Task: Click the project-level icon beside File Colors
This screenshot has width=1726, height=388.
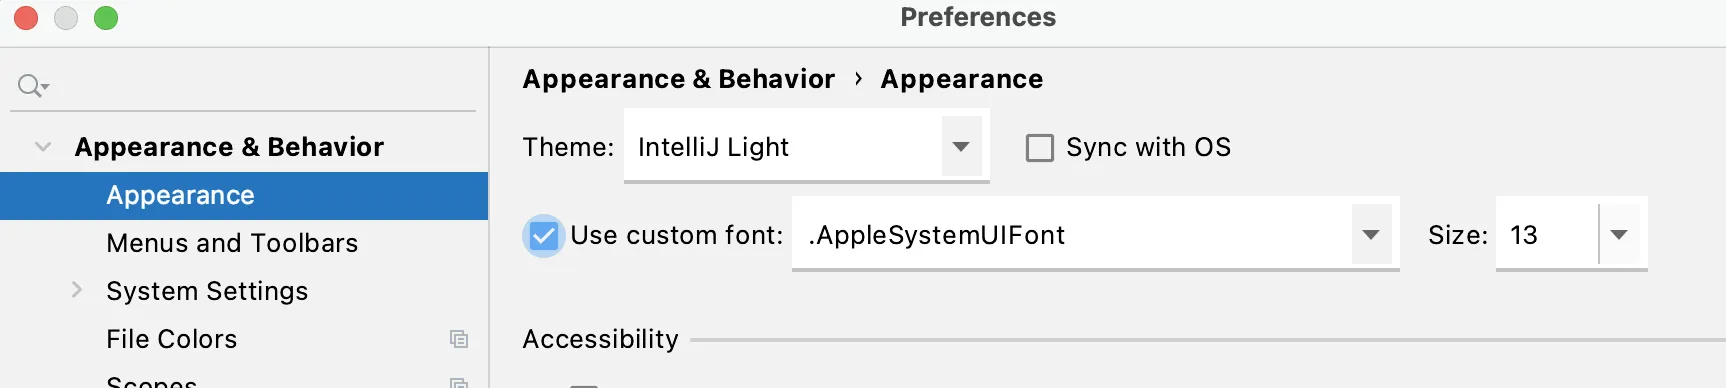Action: pyautogui.click(x=459, y=339)
